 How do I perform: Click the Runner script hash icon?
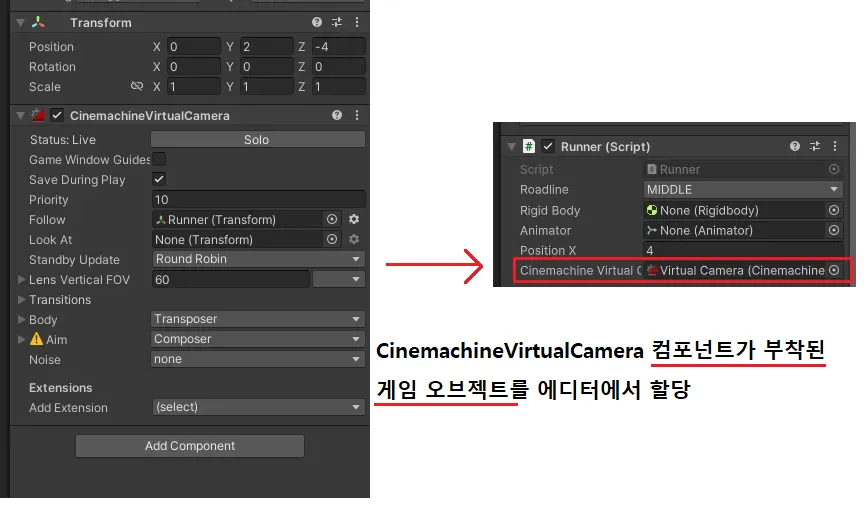pyautogui.click(x=528, y=146)
